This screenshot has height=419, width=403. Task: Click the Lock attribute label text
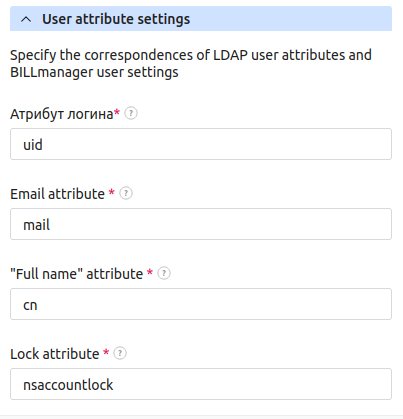tap(55, 354)
